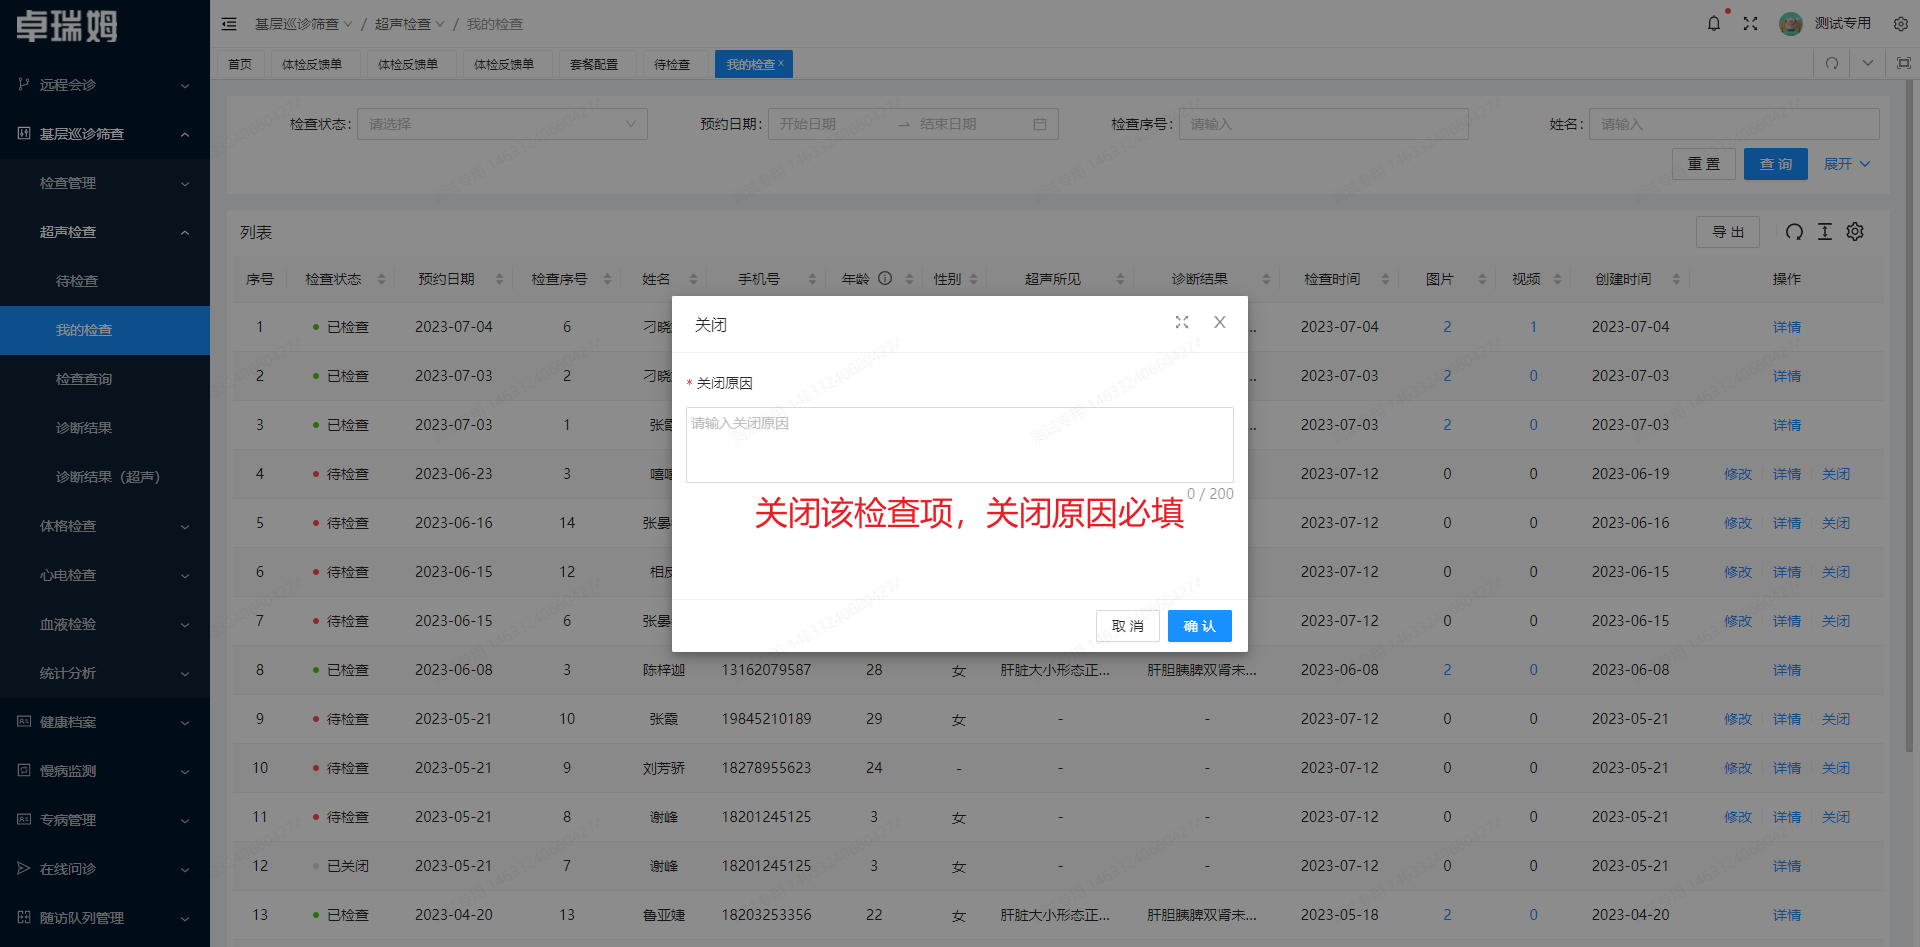Click phone number 18278955623
The width and height of the screenshot is (1920, 947).
(767, 768)
